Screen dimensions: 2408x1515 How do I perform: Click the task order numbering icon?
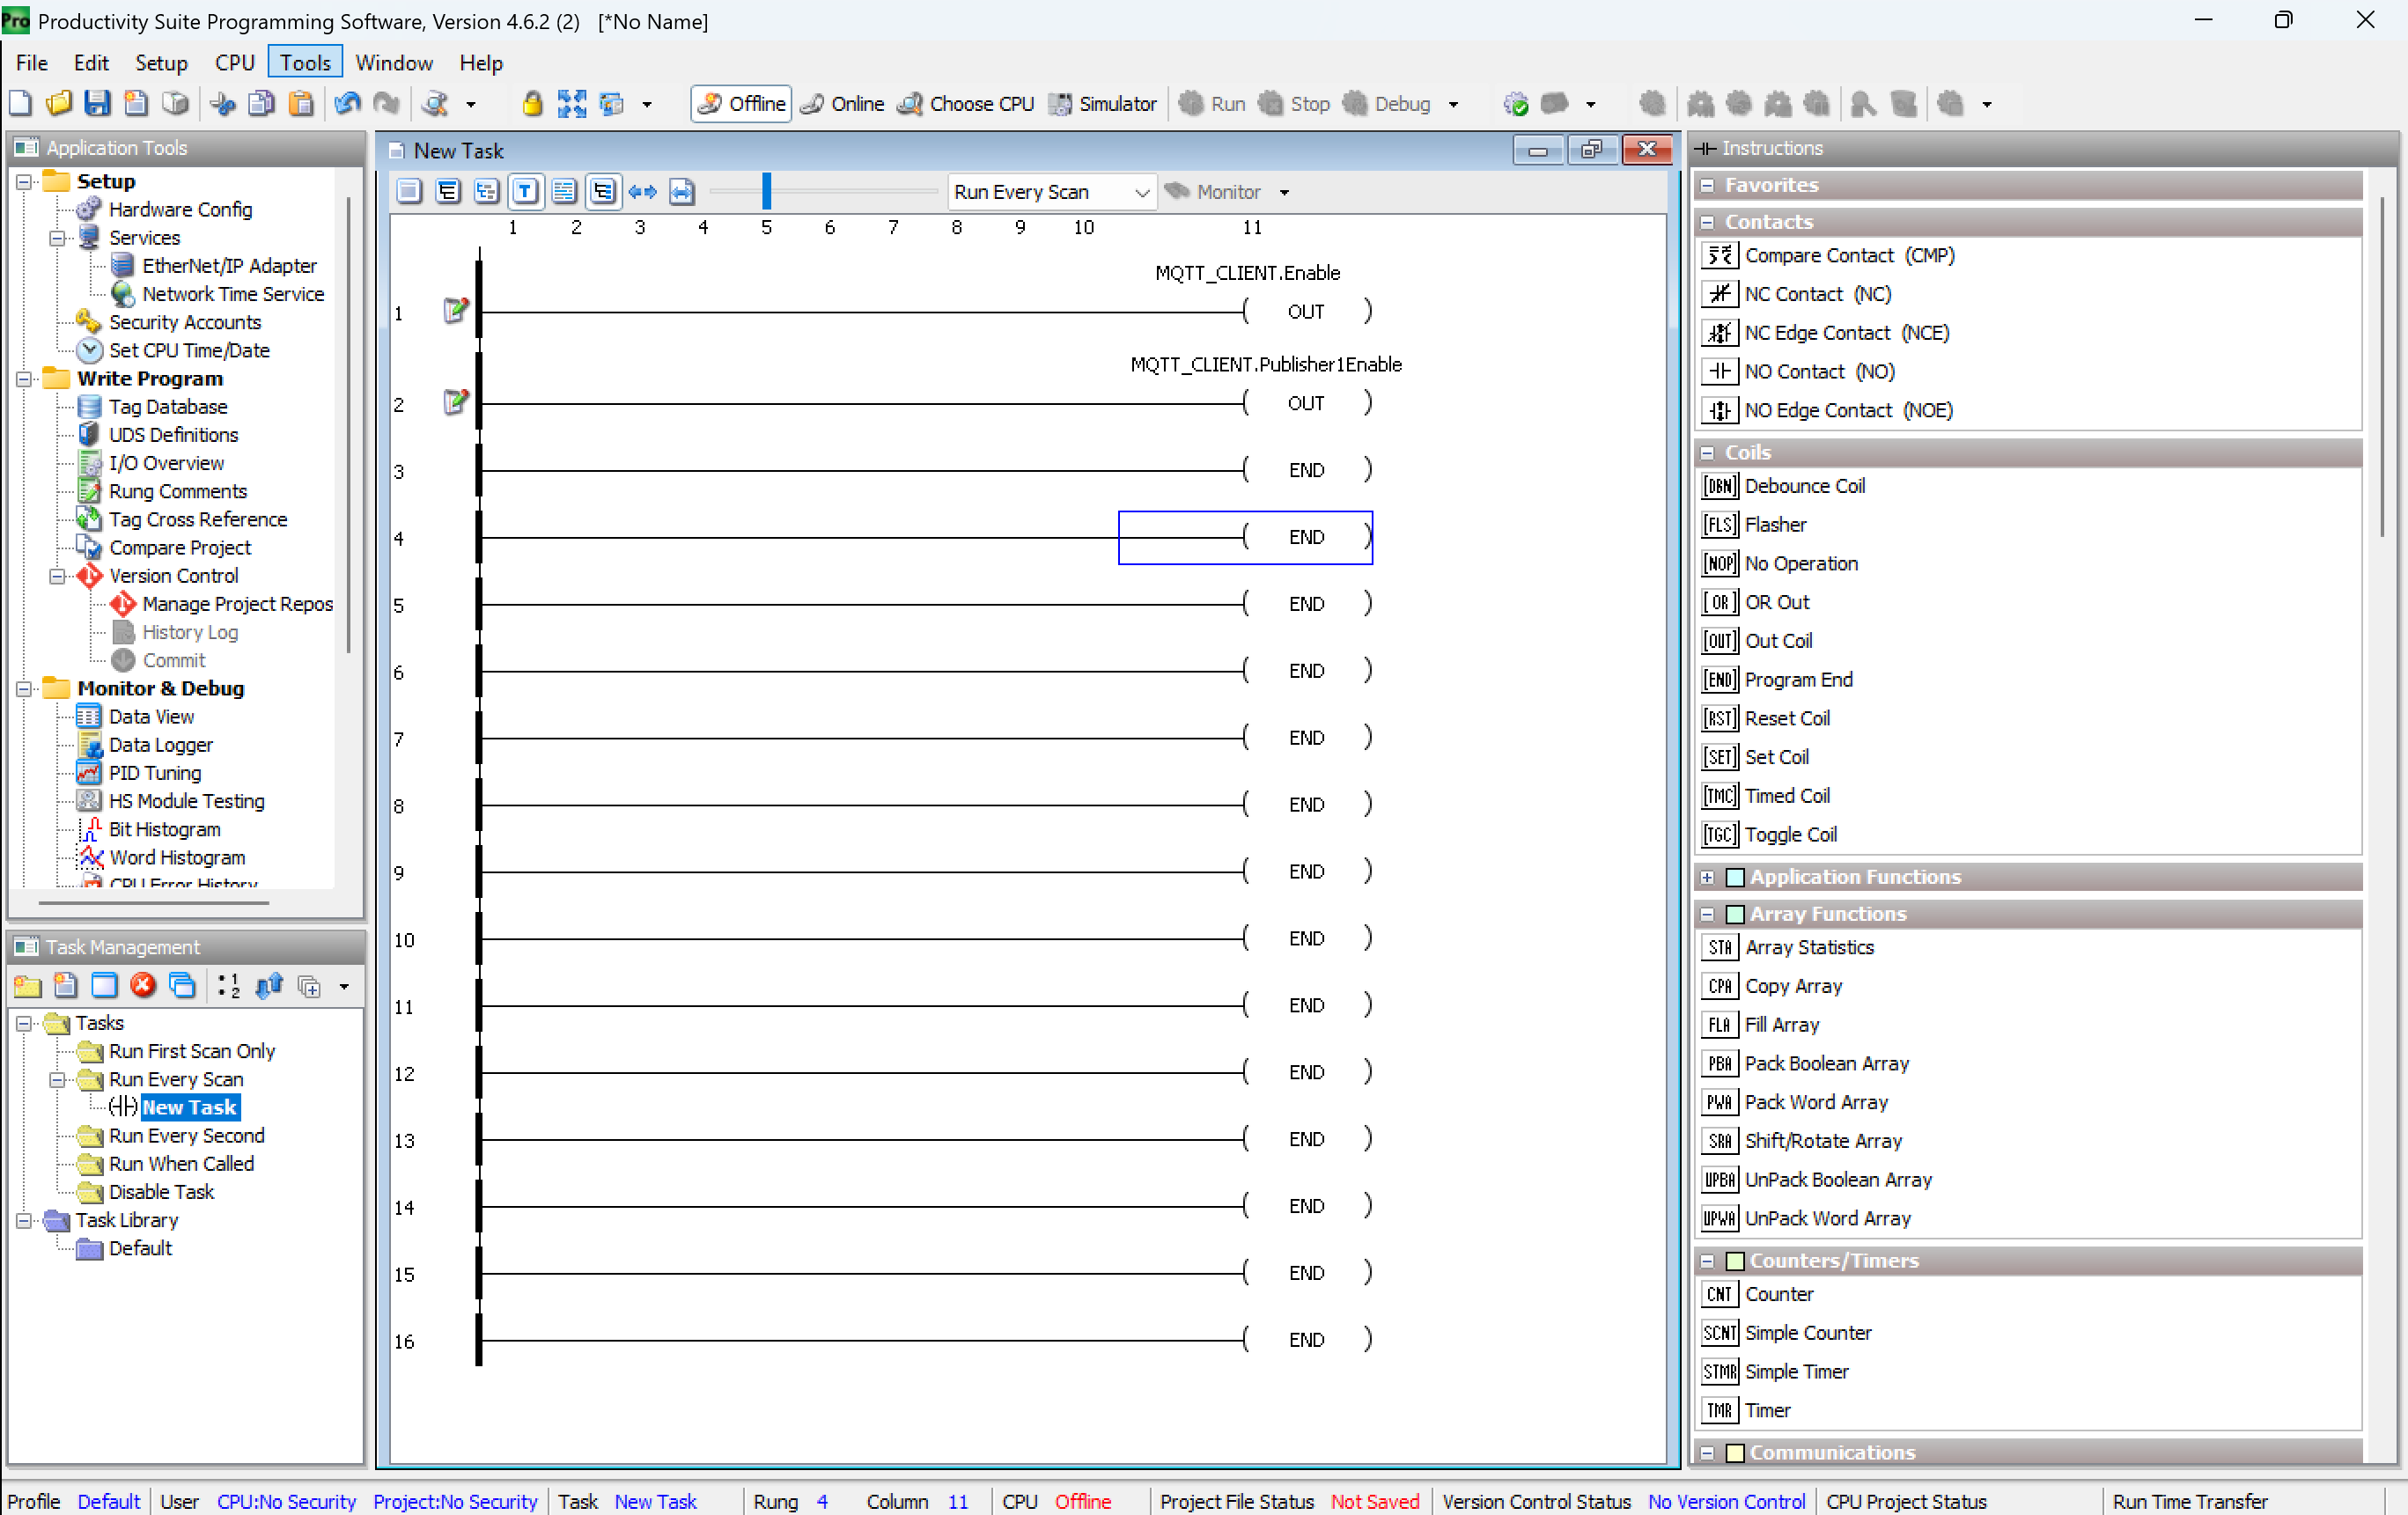[x=229, y=985]
